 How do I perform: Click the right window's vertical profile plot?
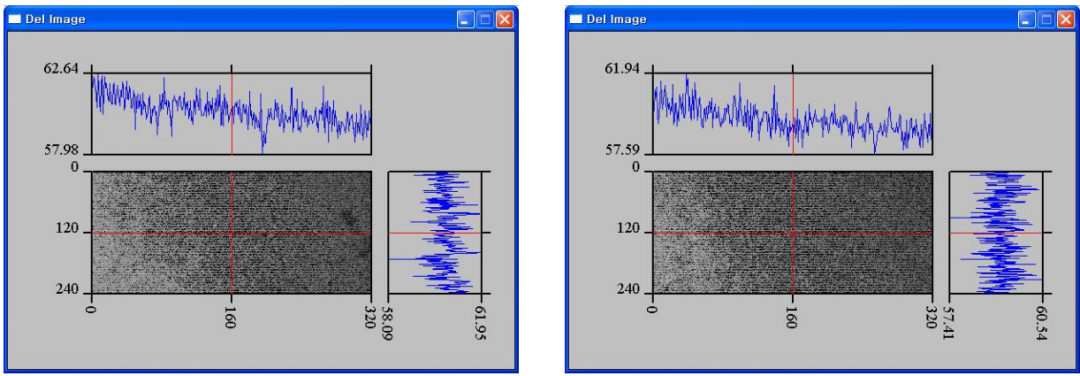point(996,232)
